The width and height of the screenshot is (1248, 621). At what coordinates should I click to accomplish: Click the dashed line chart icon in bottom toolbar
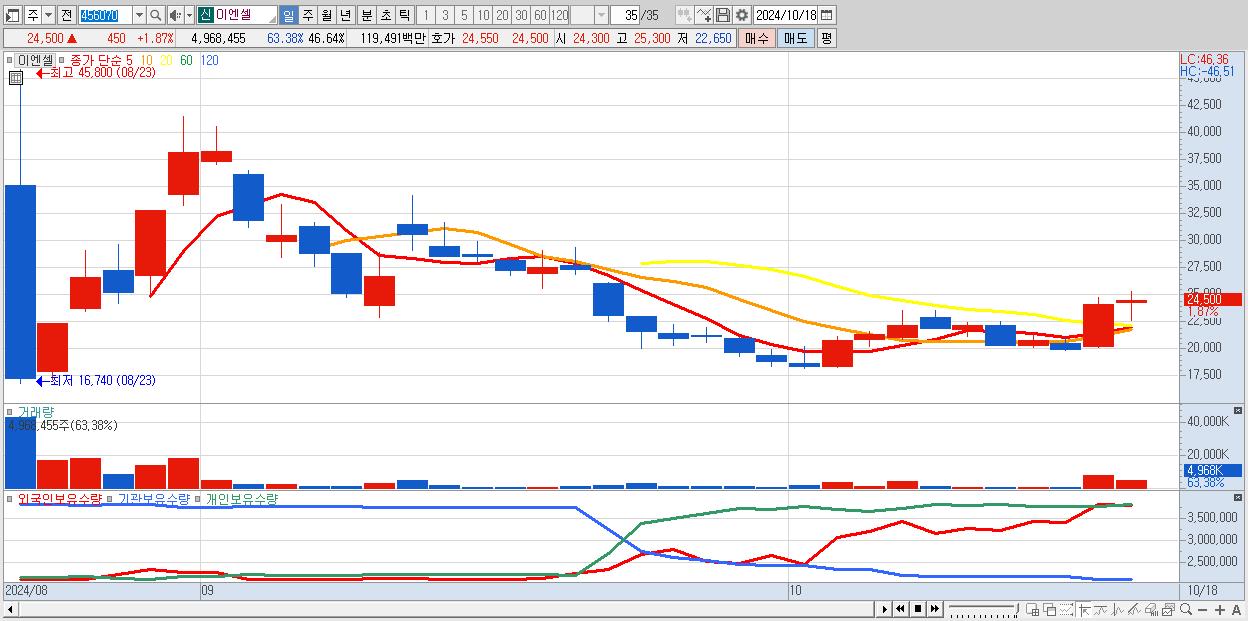point(1066,609)
